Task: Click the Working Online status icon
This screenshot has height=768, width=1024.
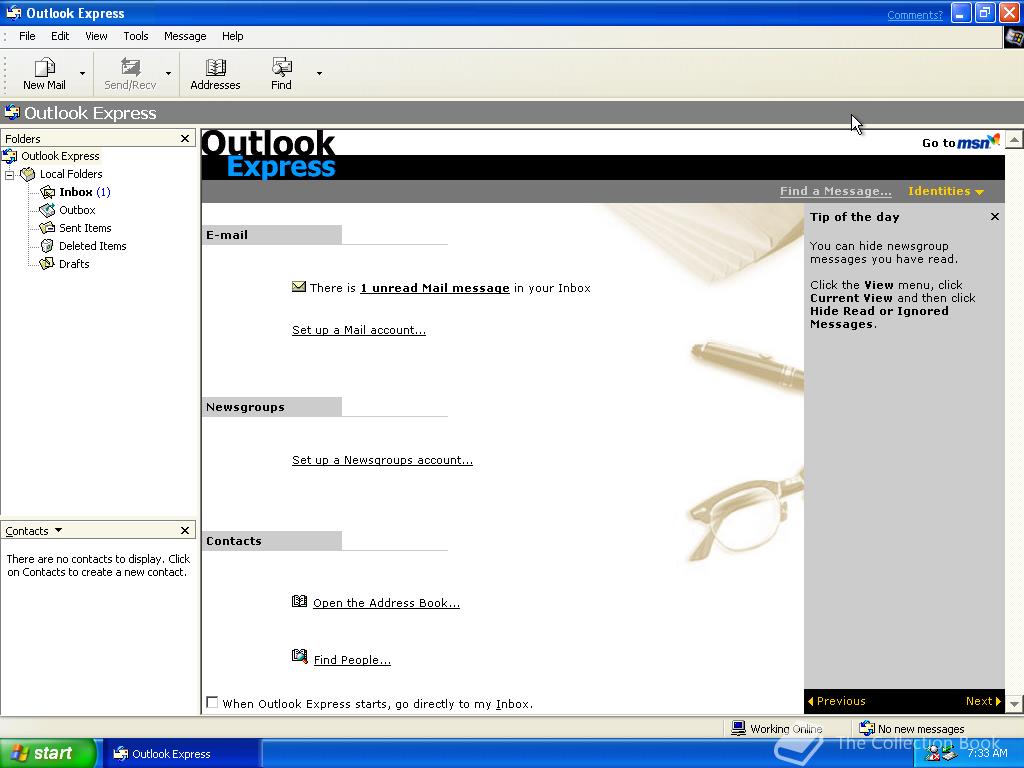Action: pos(739,728)
